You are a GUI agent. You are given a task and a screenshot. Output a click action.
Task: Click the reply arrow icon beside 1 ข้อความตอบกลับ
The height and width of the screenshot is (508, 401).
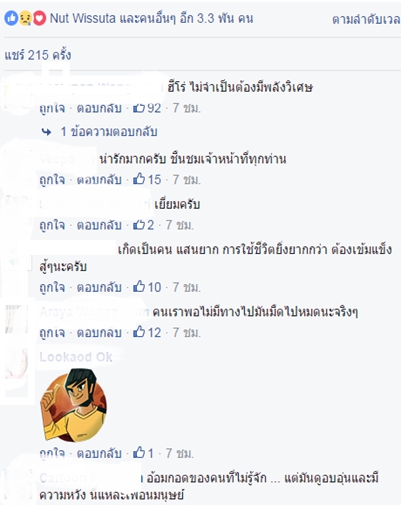[47, 132]
